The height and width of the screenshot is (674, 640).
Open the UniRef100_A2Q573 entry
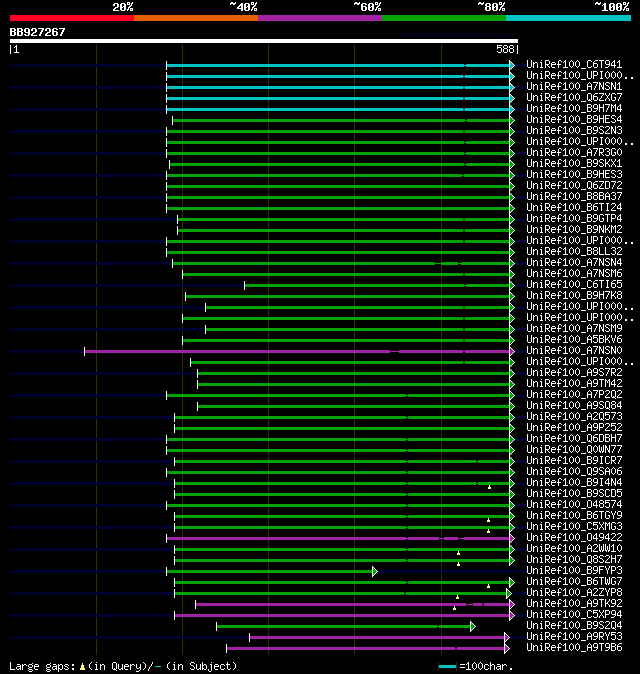(x=574, y=417)
